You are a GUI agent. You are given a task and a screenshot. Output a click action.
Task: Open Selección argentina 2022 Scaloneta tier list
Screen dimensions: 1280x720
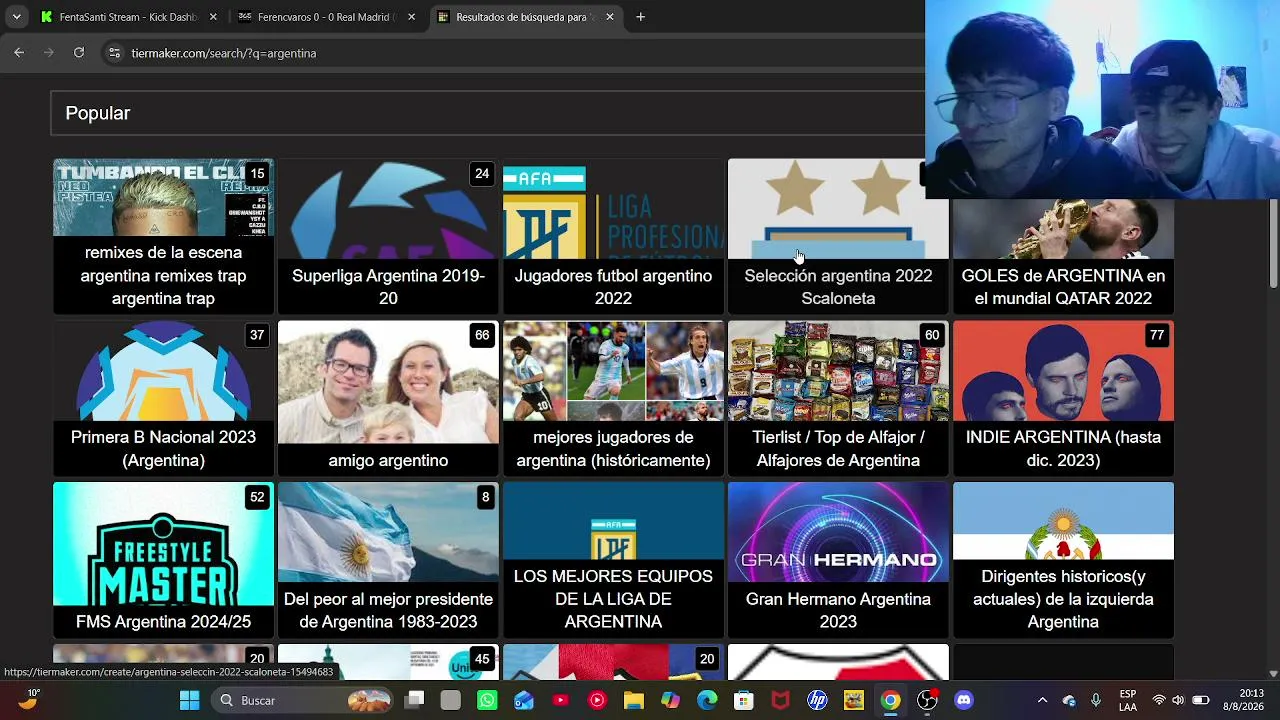tap(838, 236)
